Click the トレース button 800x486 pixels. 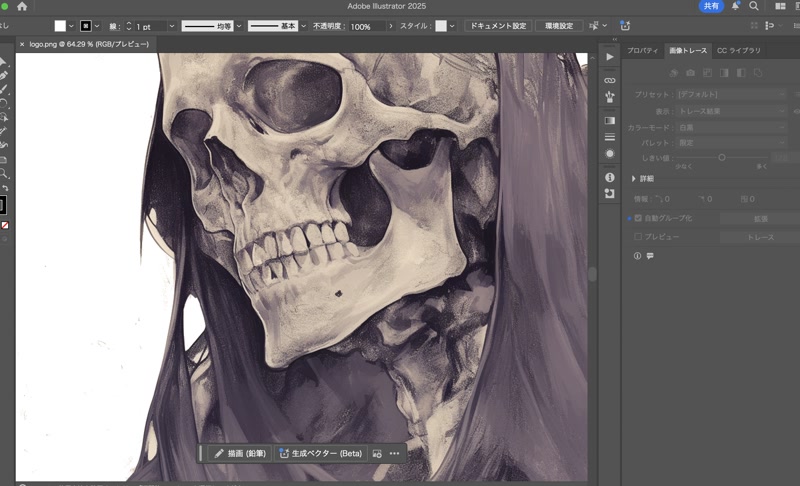click(x=760, y=237)
